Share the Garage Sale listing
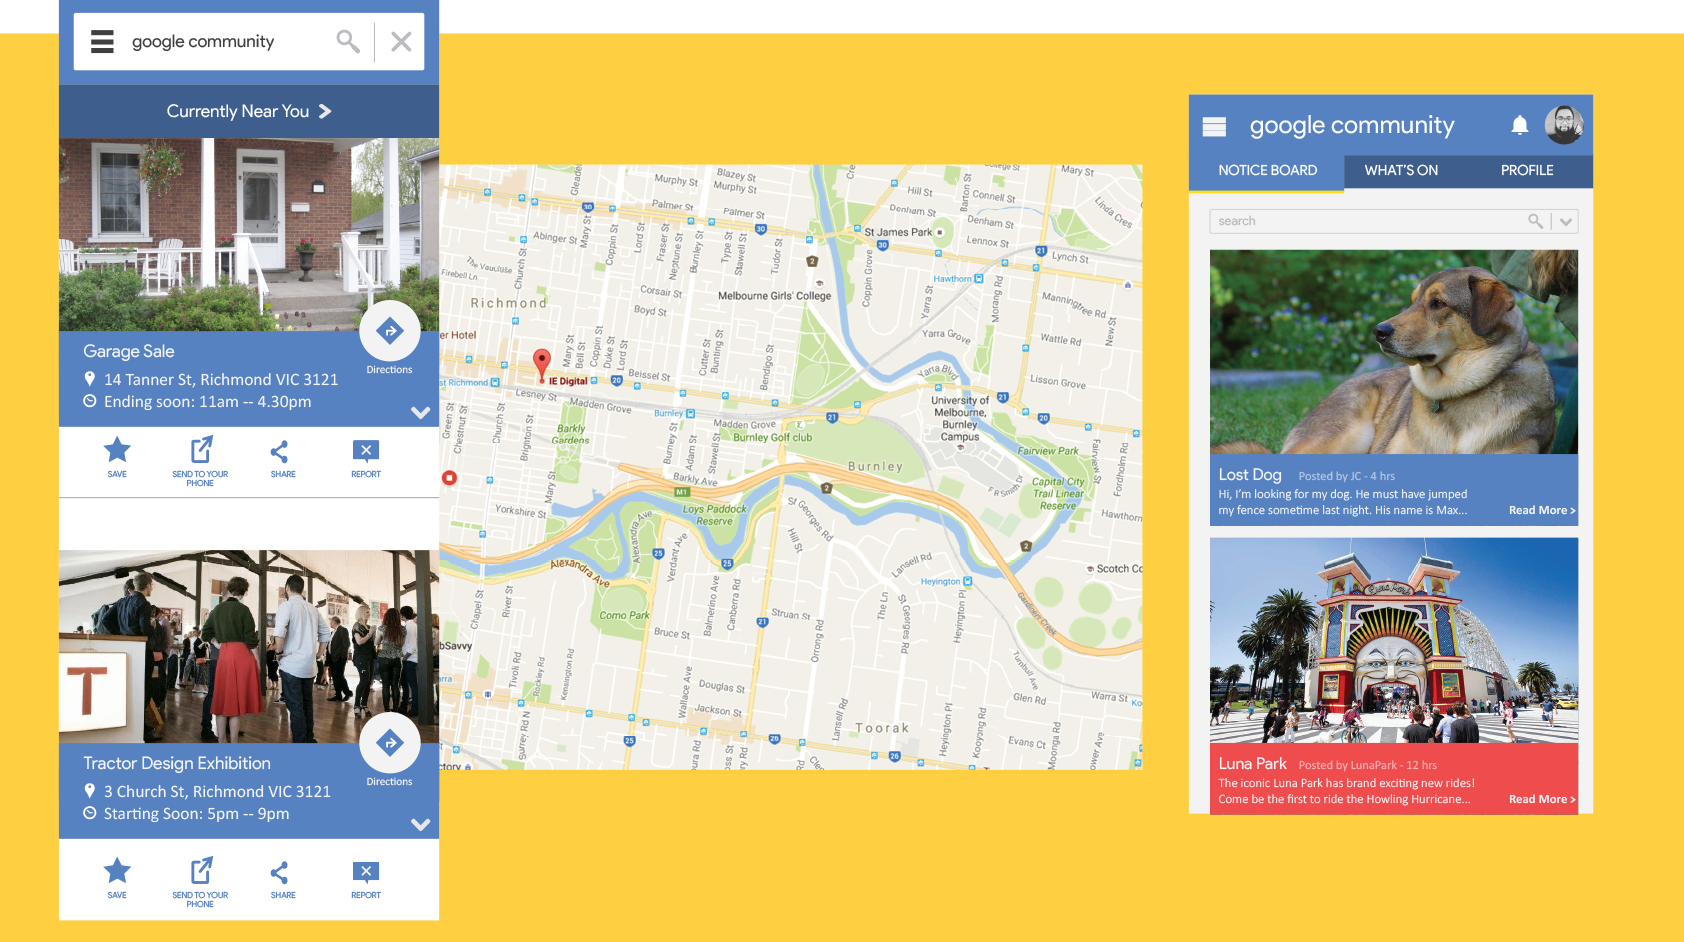1684x942 pixels. click(x=282, y=458)
